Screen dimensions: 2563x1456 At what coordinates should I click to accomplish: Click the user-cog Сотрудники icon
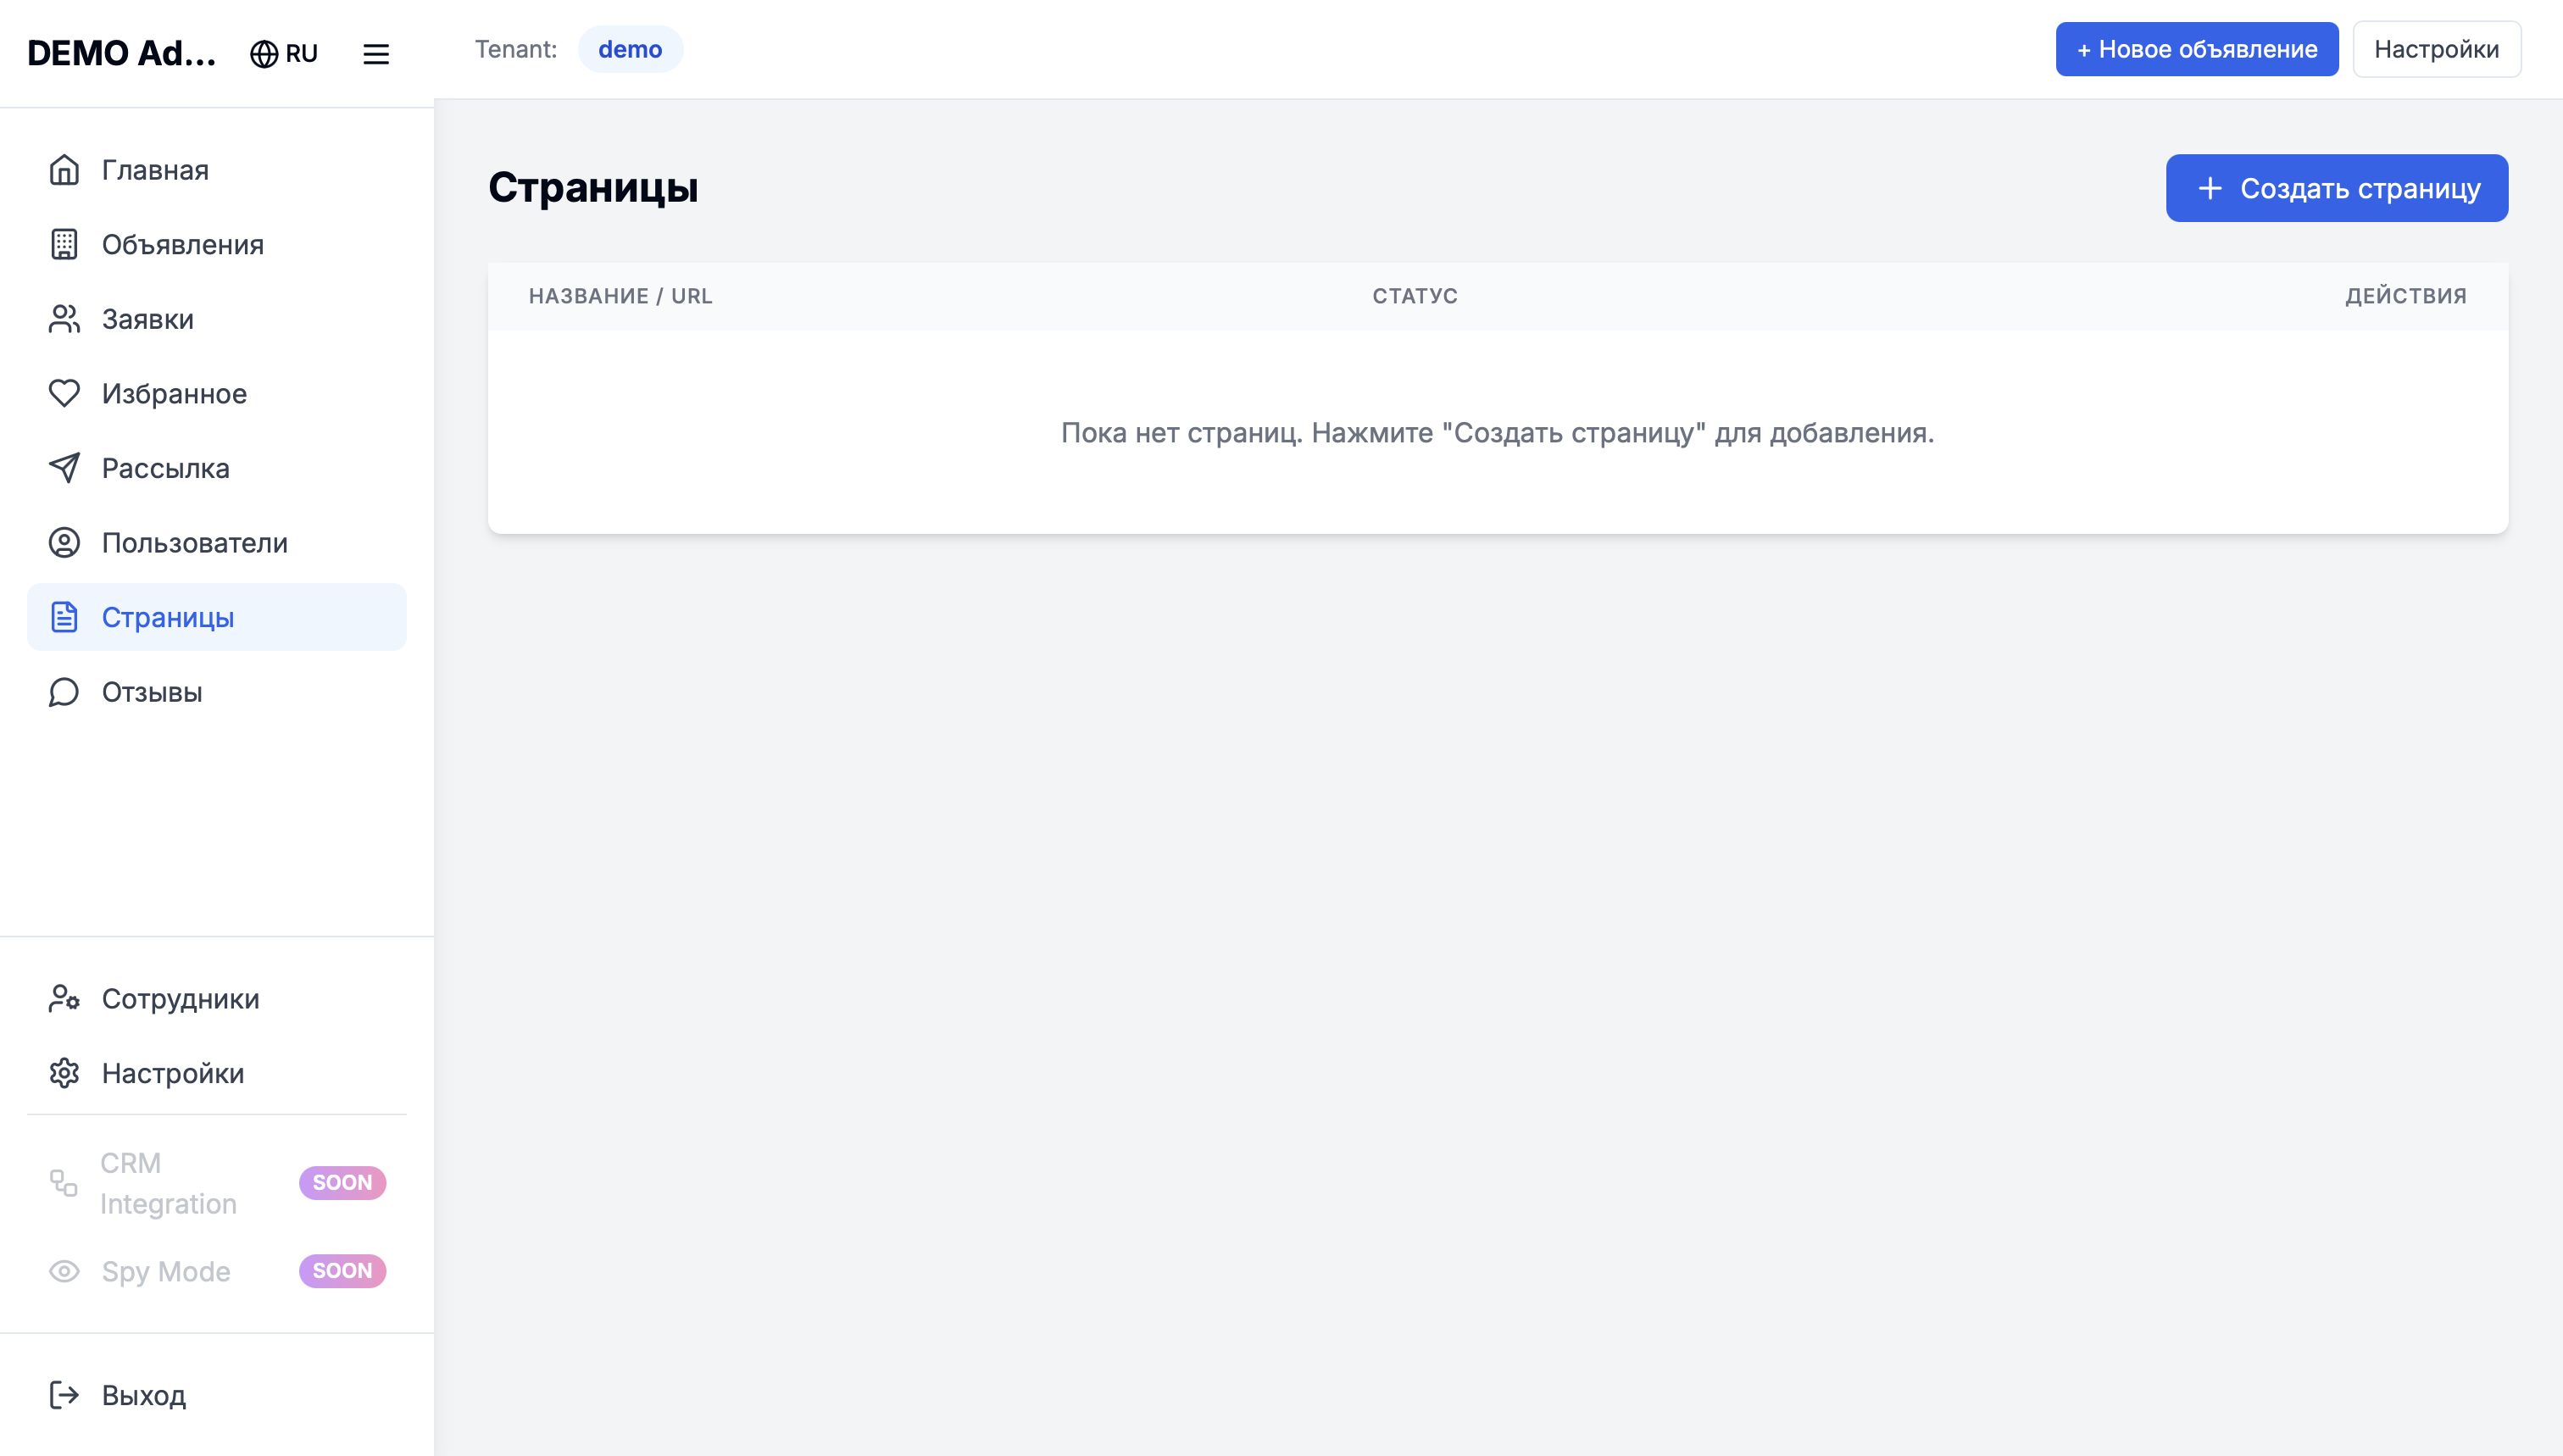click(x=64, y=998)
